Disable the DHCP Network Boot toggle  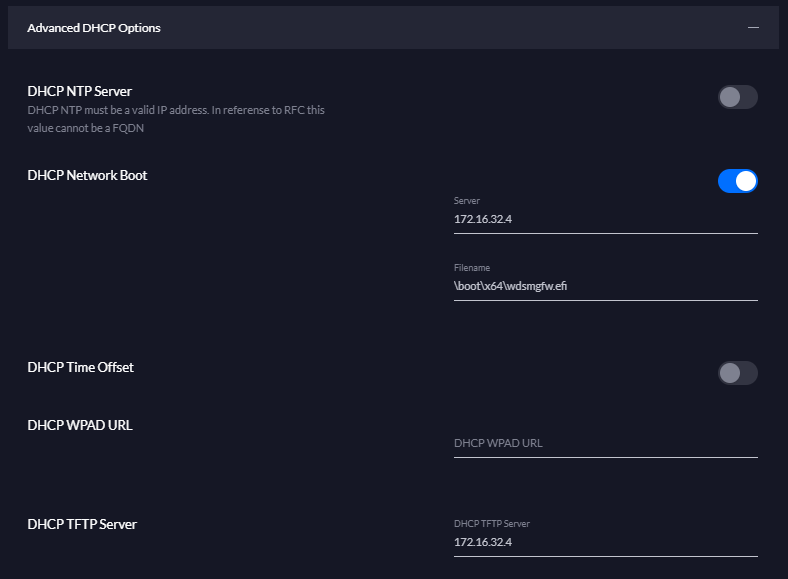click(x=737, y=181)
